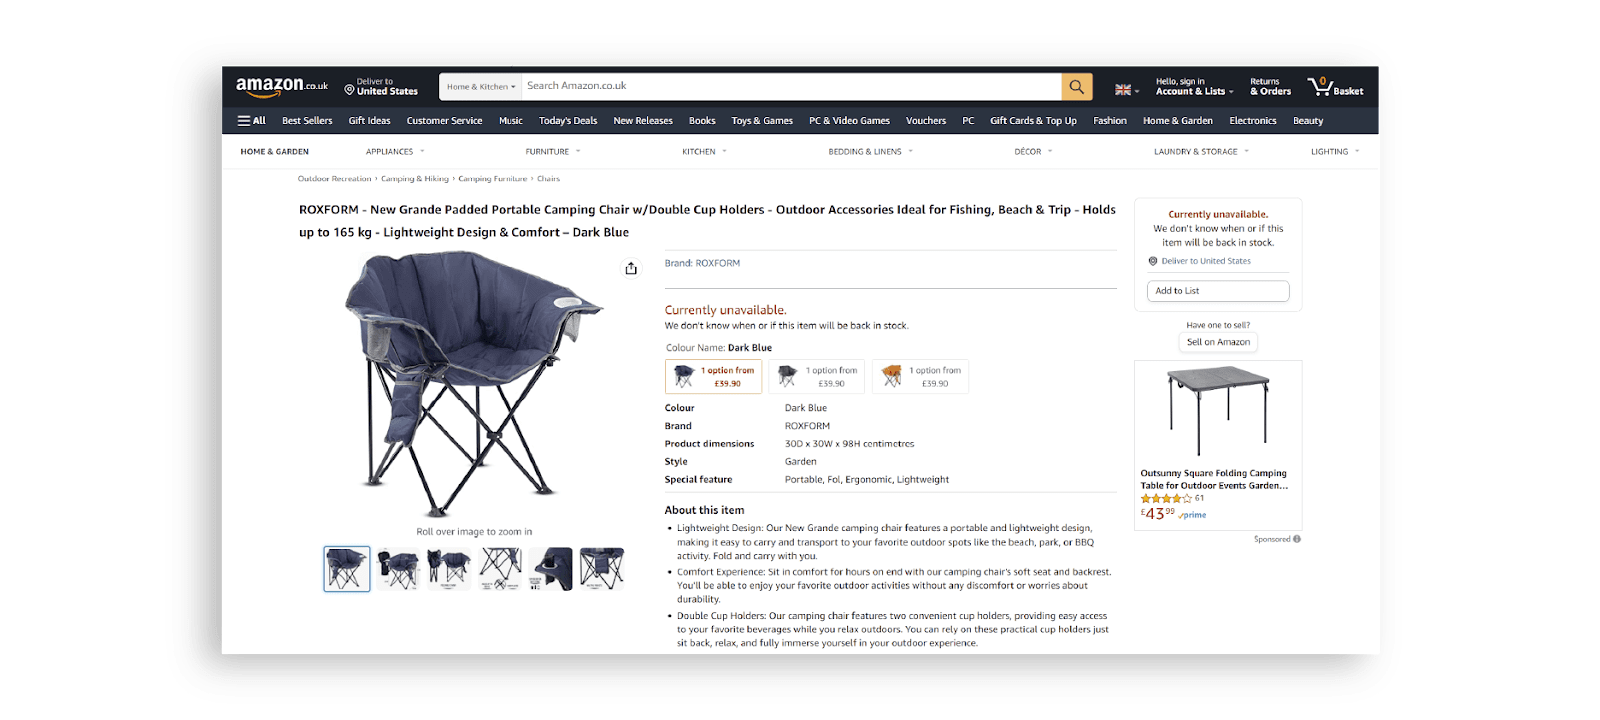The height and width of the screenshot is (720, 1600).
Task: Click the Add to List button
Action: [x=1218, y=291]
